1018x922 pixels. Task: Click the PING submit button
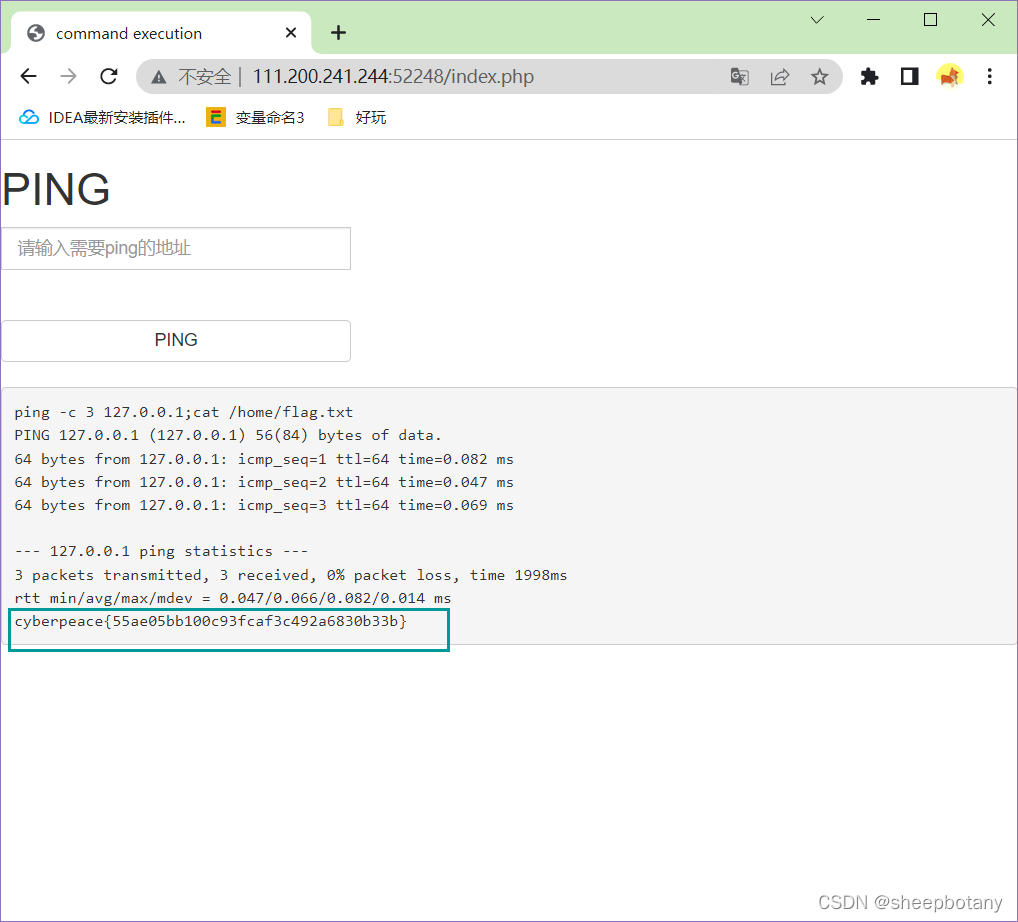point(176,340)
